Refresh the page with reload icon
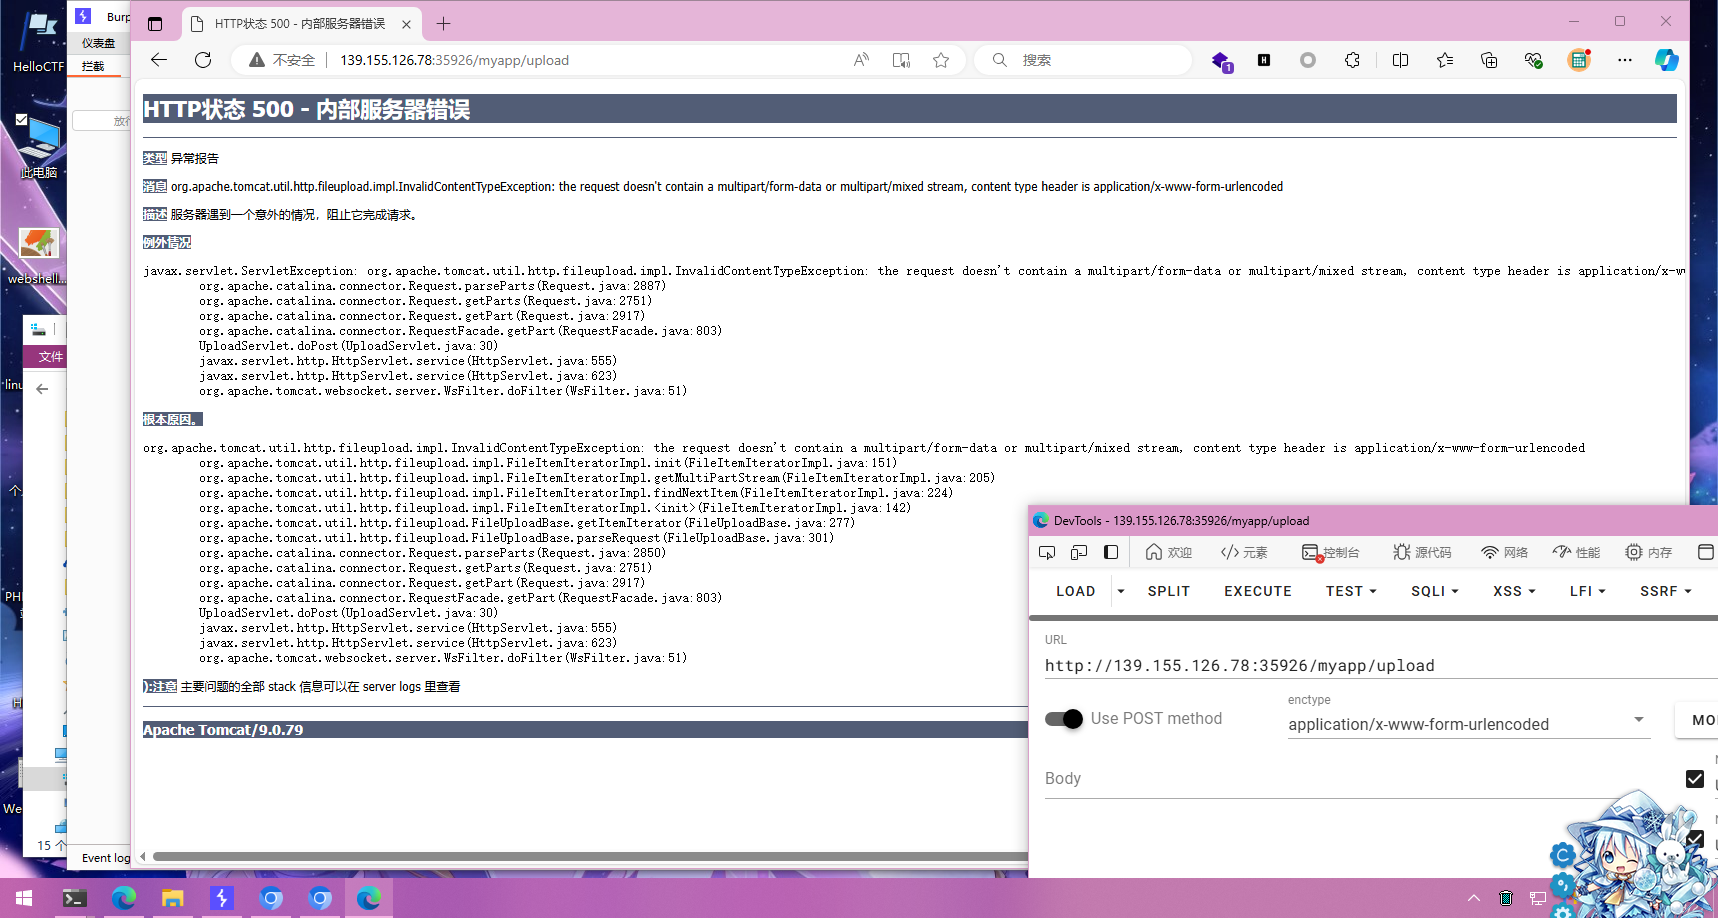Viewport: 1718px width, 918px height. tap(203, 60)
